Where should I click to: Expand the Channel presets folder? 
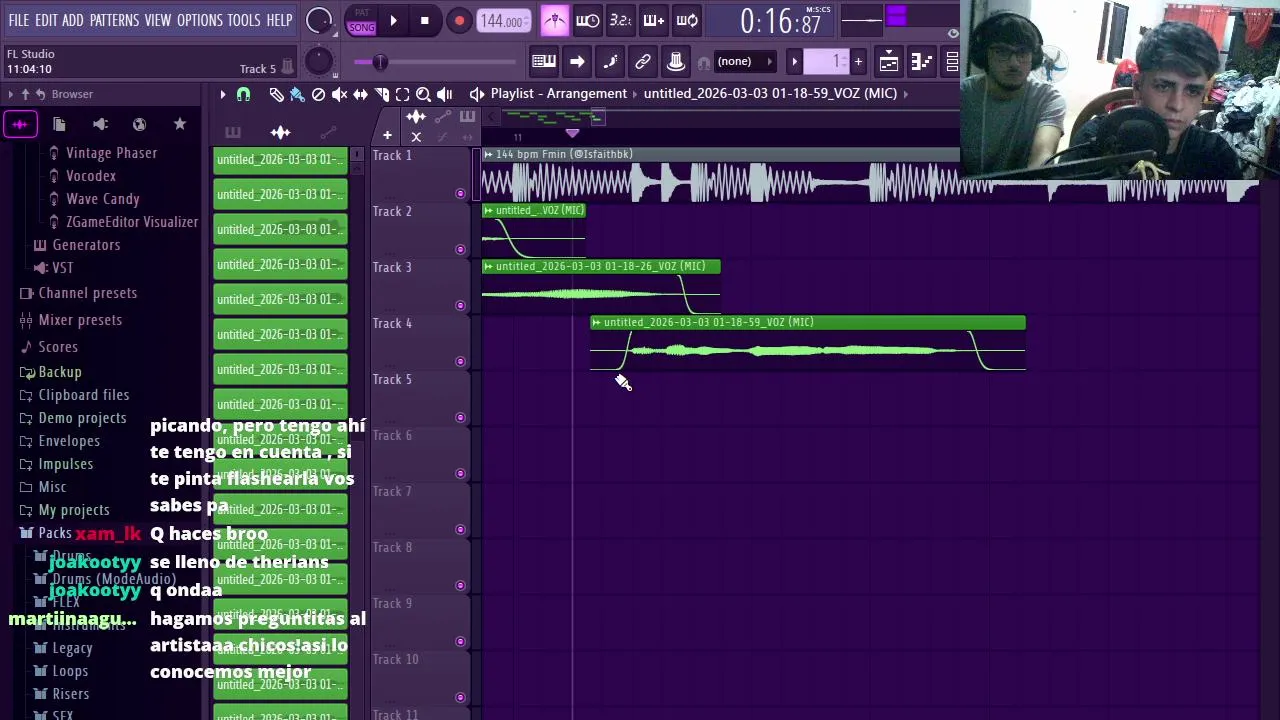point(87,293)
